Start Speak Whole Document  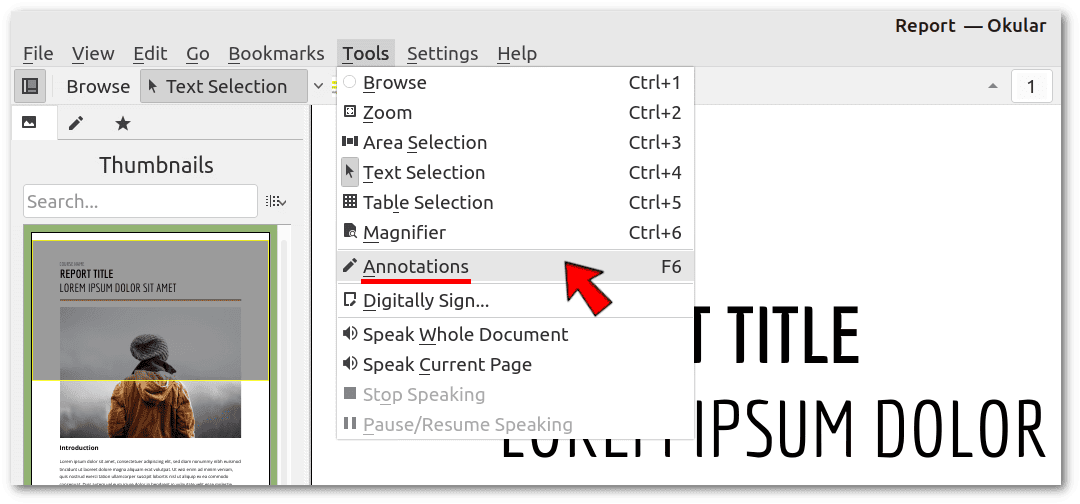coord(465,335)
